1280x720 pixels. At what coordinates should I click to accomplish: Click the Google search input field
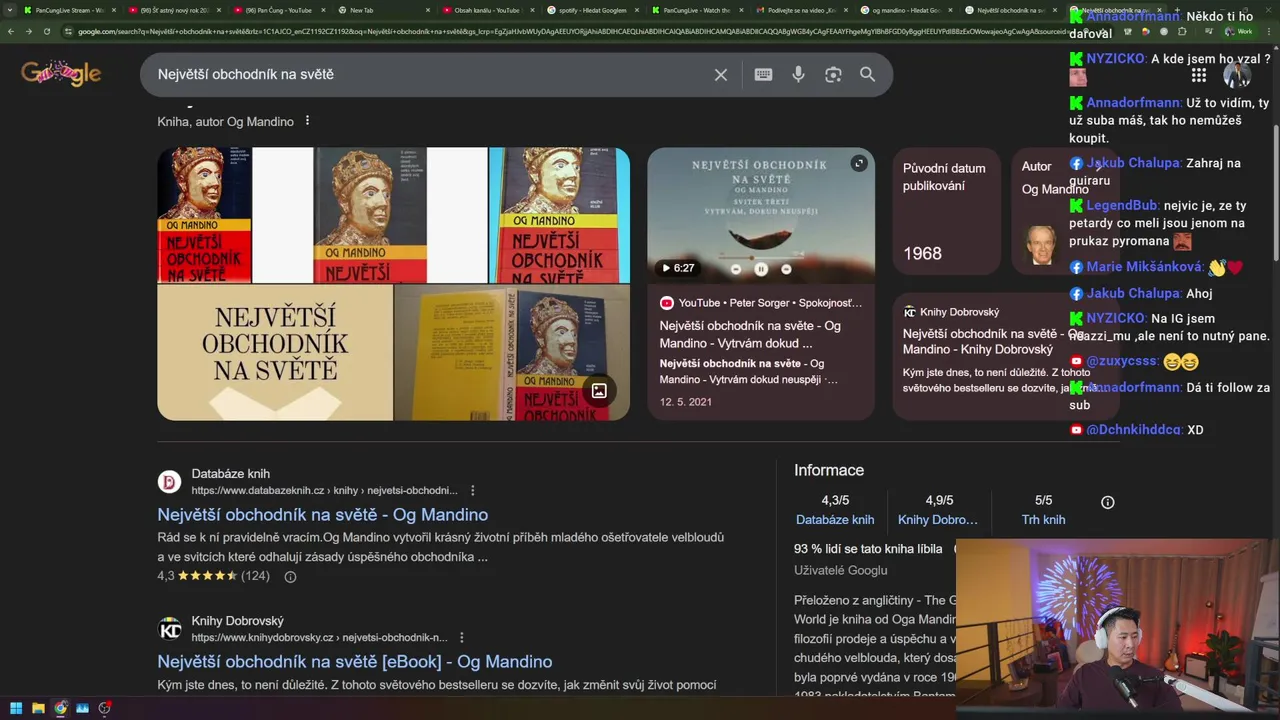pyautogui.click(x=430, y=75)
